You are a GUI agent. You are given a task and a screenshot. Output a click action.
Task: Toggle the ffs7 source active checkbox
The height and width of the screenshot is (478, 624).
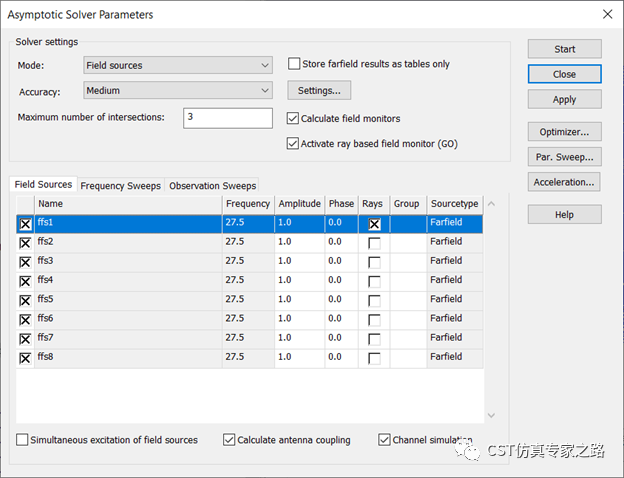coord(25,339)
